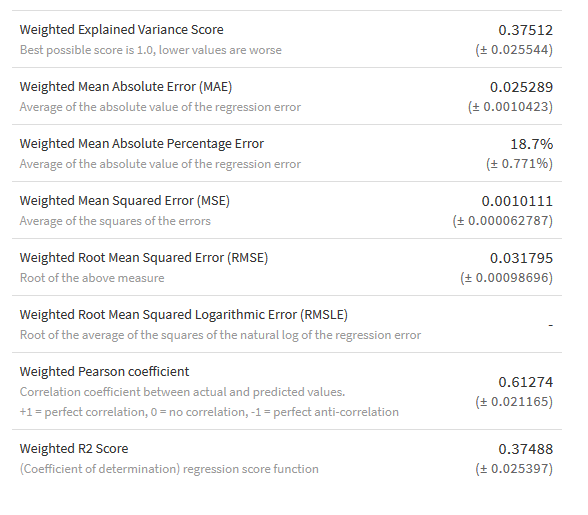Viewport: 588px width, 515px height.
Task: Click the dash value in the RMSLE row
Action: tap(550, 325)
